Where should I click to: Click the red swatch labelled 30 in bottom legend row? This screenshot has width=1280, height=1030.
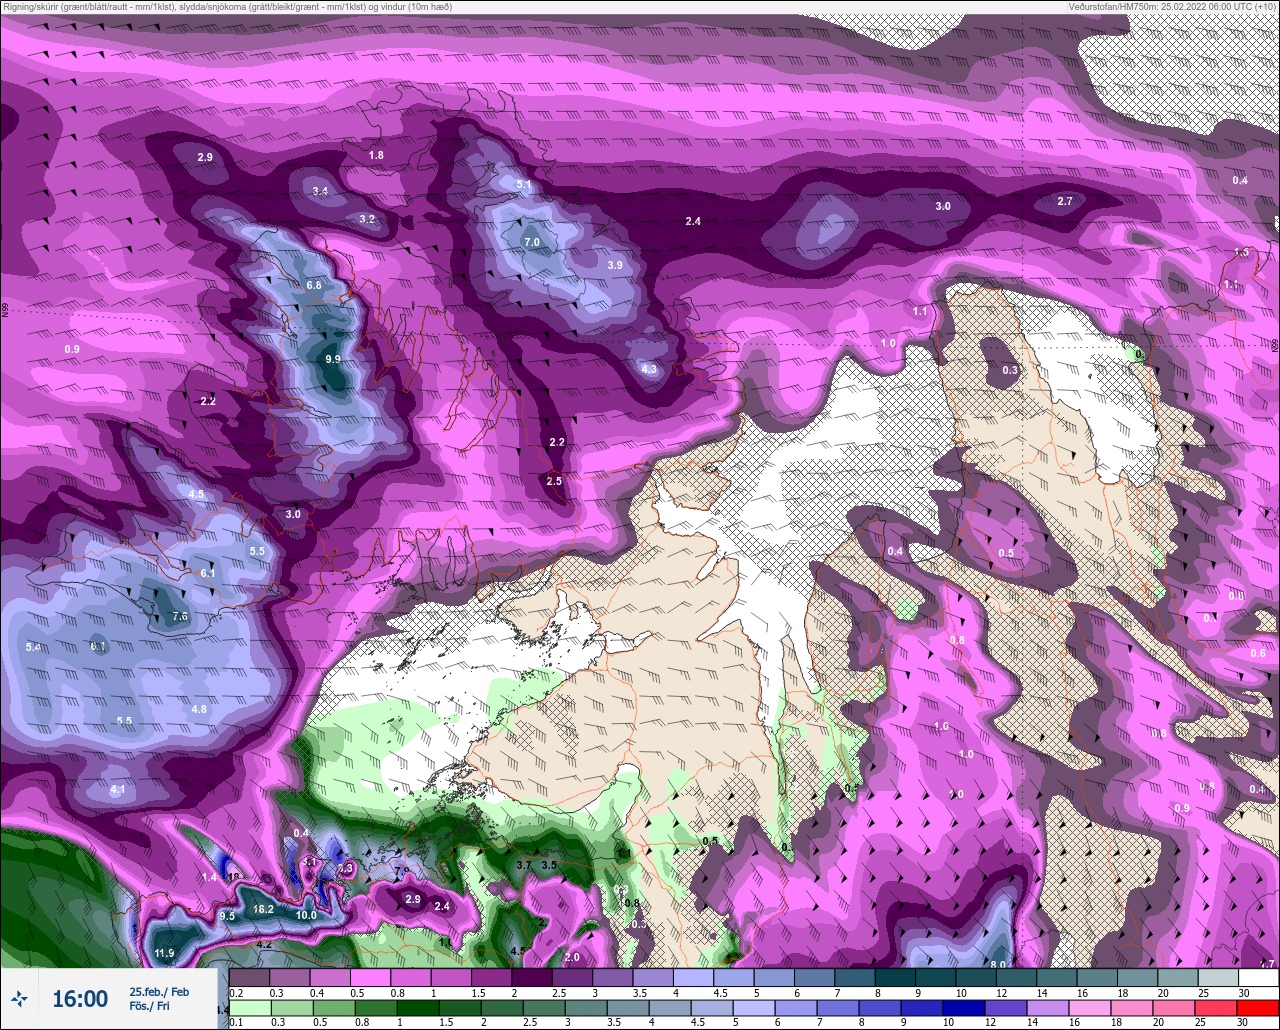pyautogui.click(x=1258, y=1008)
